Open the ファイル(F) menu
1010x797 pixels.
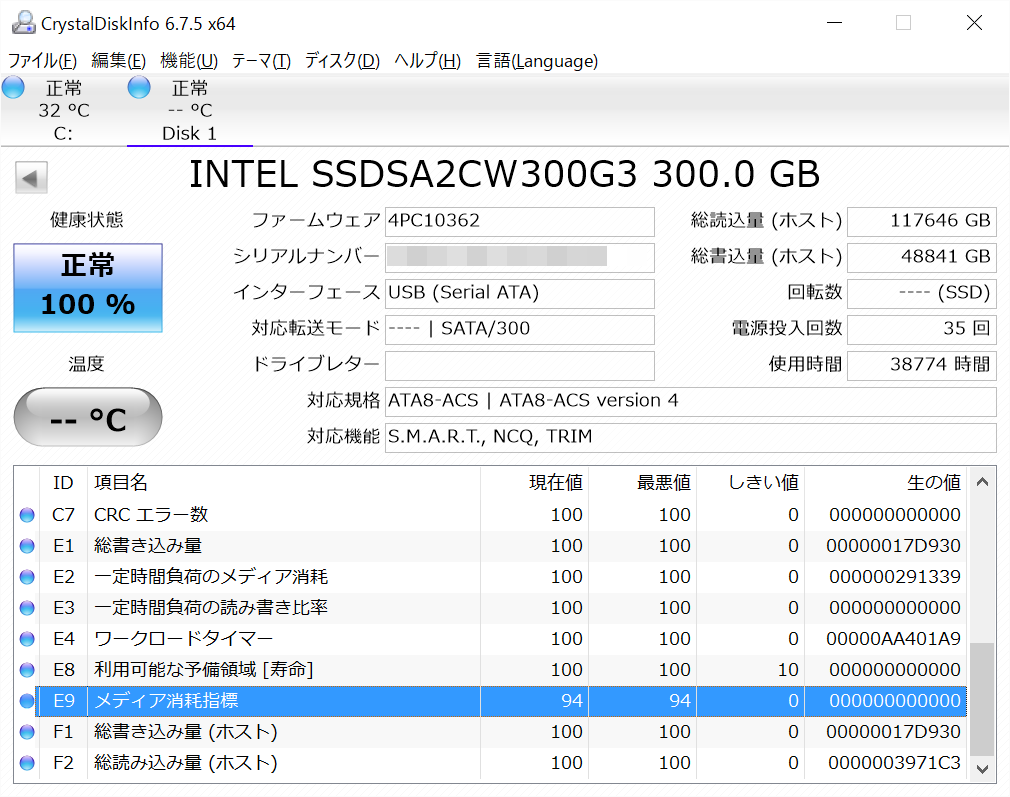42,61
